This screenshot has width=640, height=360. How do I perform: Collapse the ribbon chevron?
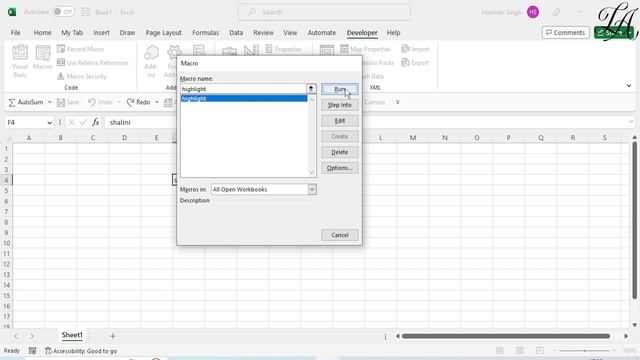pos(629,86)
